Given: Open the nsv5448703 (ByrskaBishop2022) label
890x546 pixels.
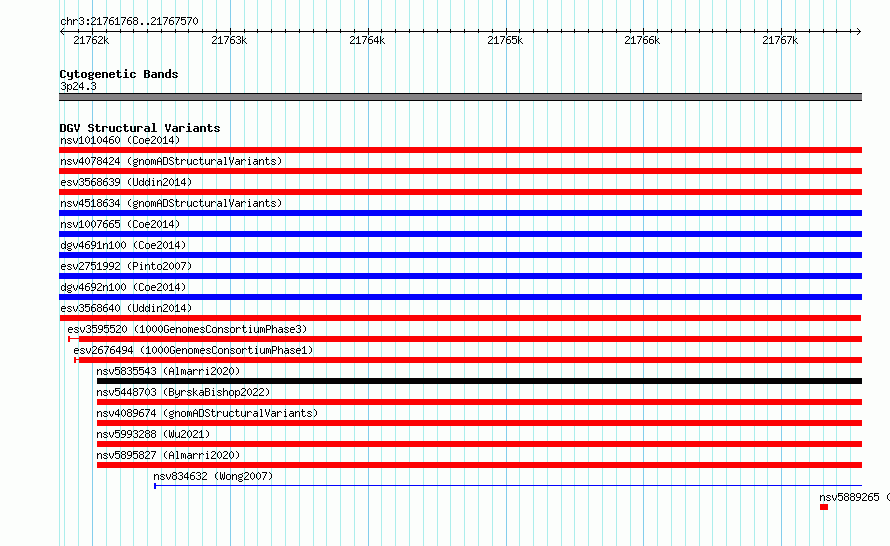Looking at the screenshot, I should pos(183,392).
